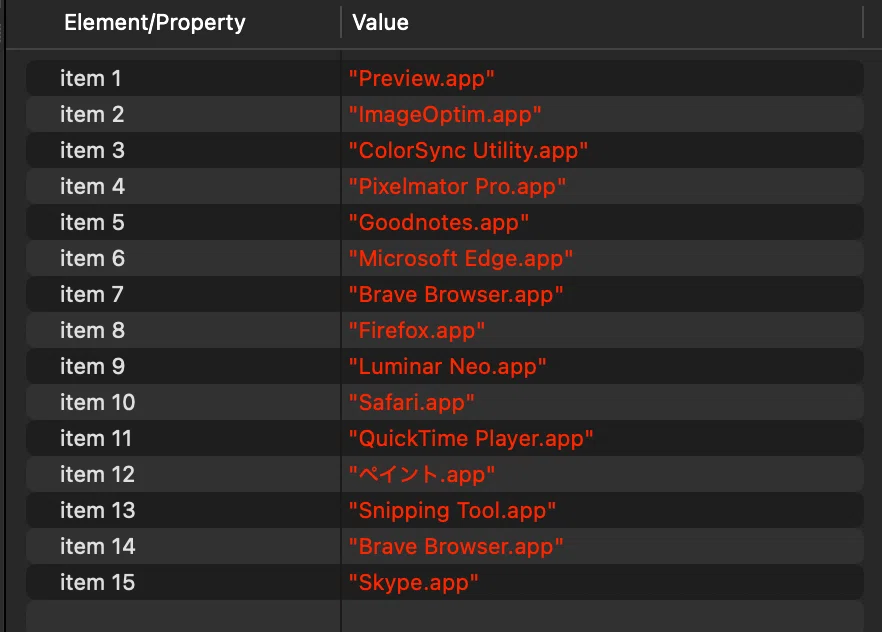The width and height of the screenshot is (882, 632).
Task: Pick the "Luminar Neo.app" value
Action: point(448,367)
